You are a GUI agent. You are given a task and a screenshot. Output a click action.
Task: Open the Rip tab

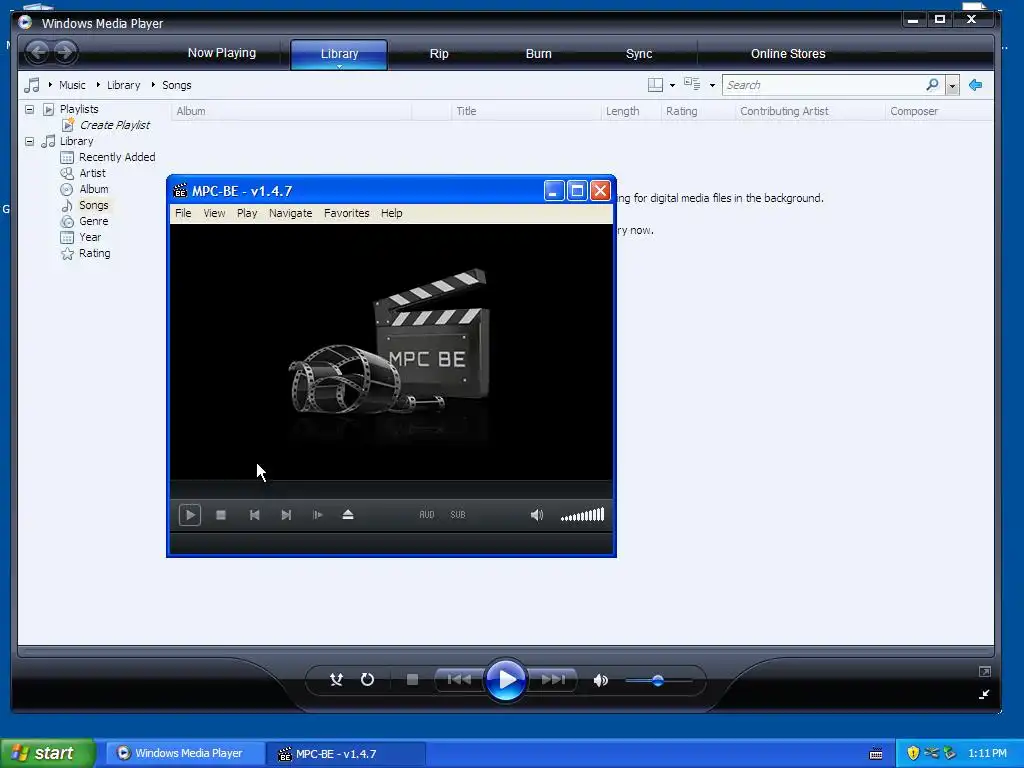click(x=439, y=54)
